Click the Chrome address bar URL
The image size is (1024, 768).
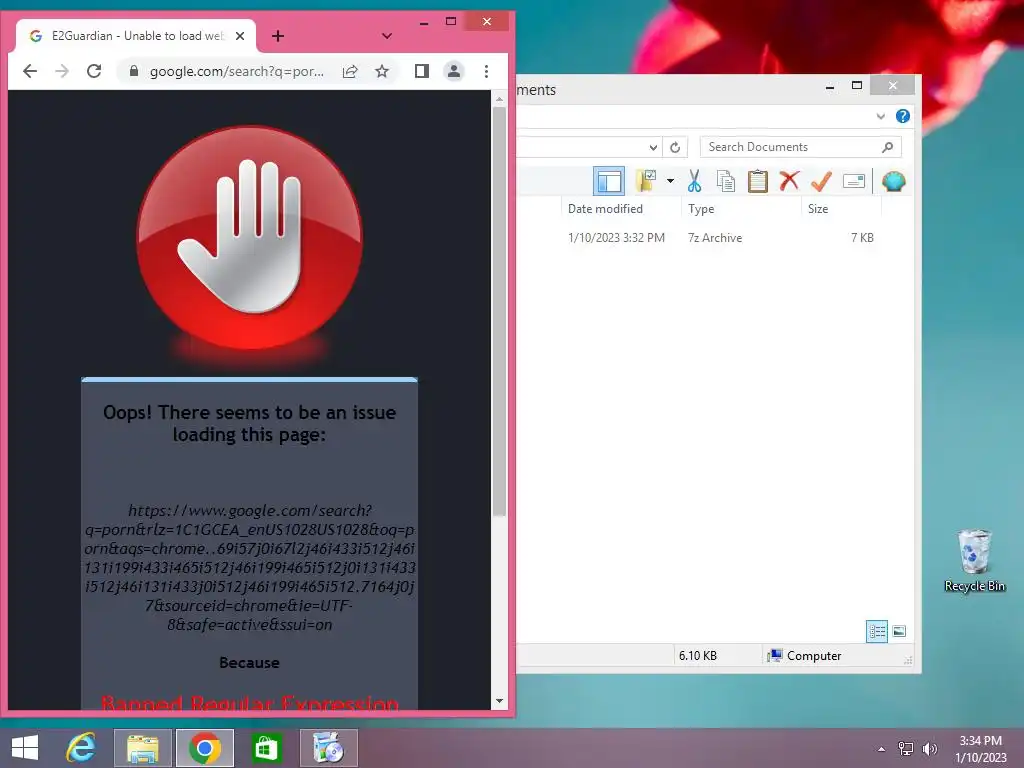coord(237,71)
